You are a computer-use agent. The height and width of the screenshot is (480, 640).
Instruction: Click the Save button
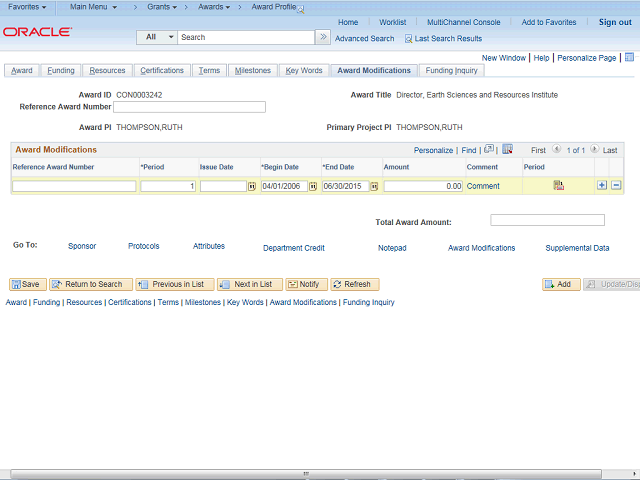(28, 284)
